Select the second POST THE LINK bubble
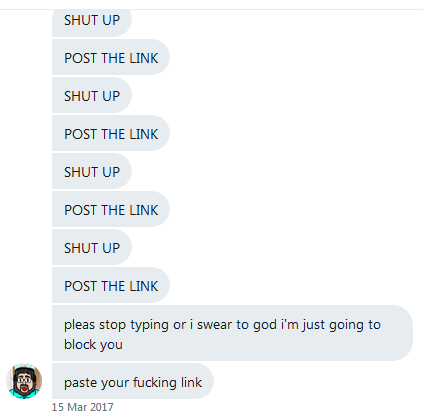Screen dimensions: 423x419 pos(111,133)
